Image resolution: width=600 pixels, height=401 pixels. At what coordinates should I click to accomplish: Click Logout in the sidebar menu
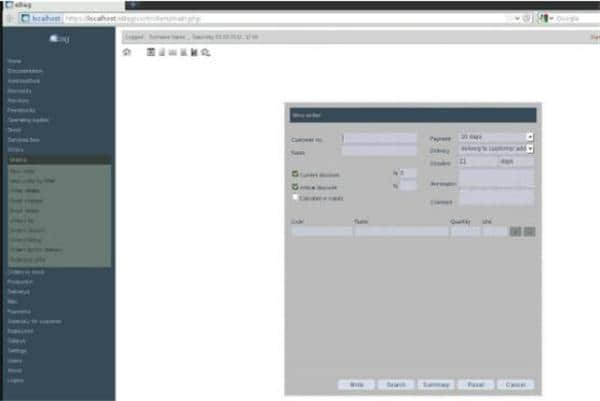pyautogui.click(x=16, y=381)
